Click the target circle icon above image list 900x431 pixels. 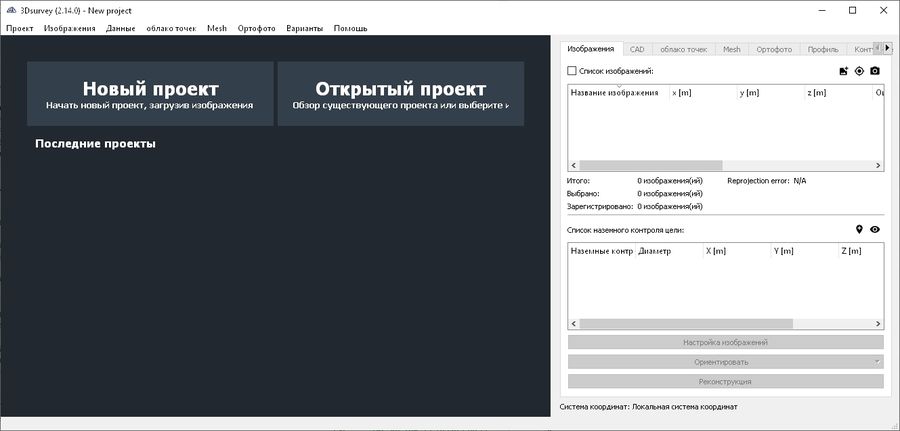(859, 71)
